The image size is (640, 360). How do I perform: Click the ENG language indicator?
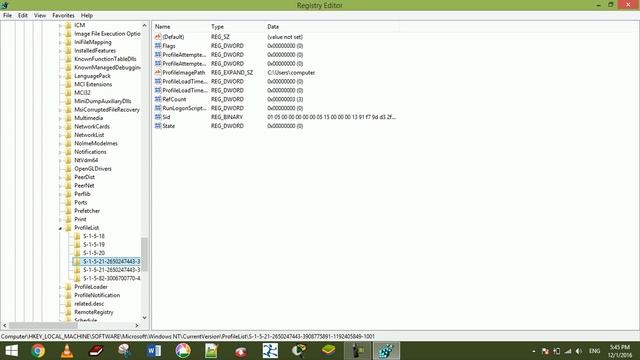pos(594,351)
